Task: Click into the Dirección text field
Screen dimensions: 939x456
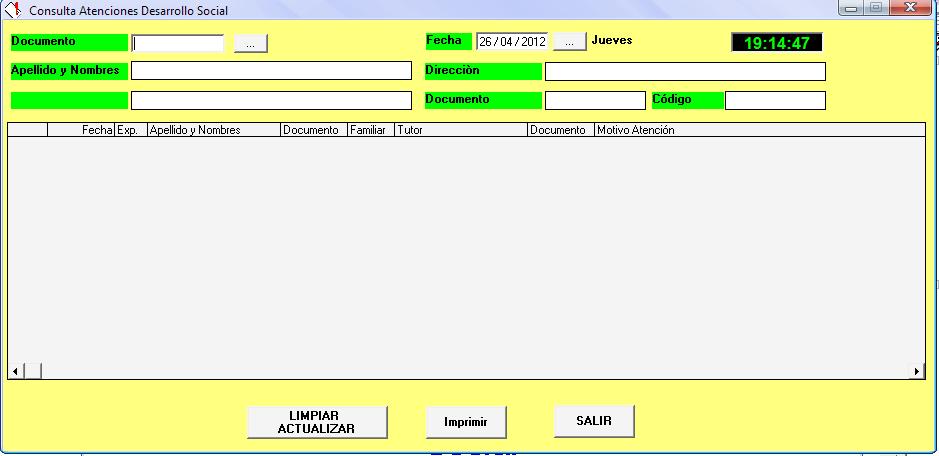Action: (x=684, y=72)
